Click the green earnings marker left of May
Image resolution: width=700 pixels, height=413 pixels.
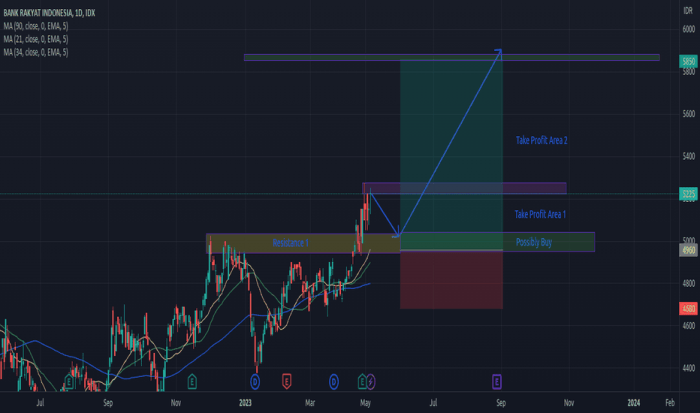pos(361,381)
